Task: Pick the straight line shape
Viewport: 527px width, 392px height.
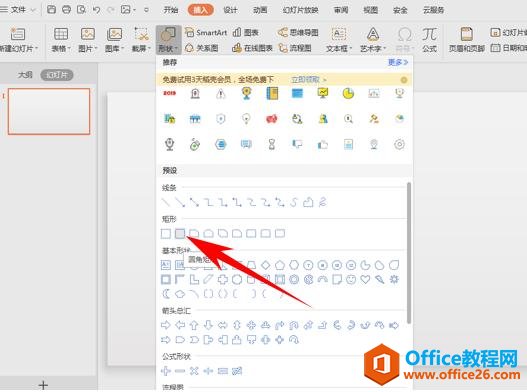Action: pyautogui.click(x=166, y=202)
